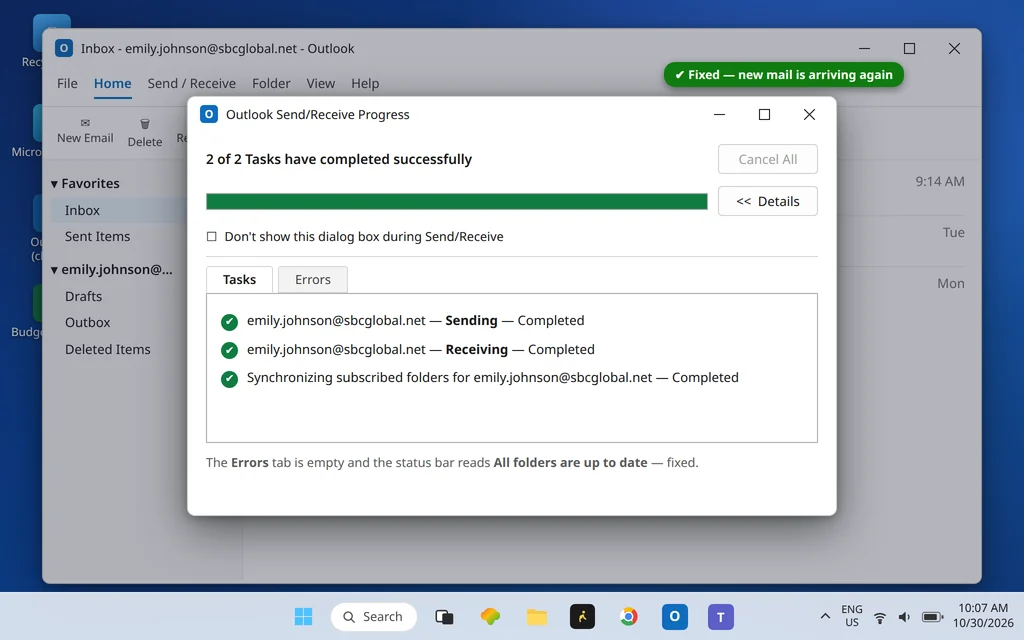Viewport: 1024px width, 640px height.
Task: Close the main Outlook Inbox window
Action: 954,48
